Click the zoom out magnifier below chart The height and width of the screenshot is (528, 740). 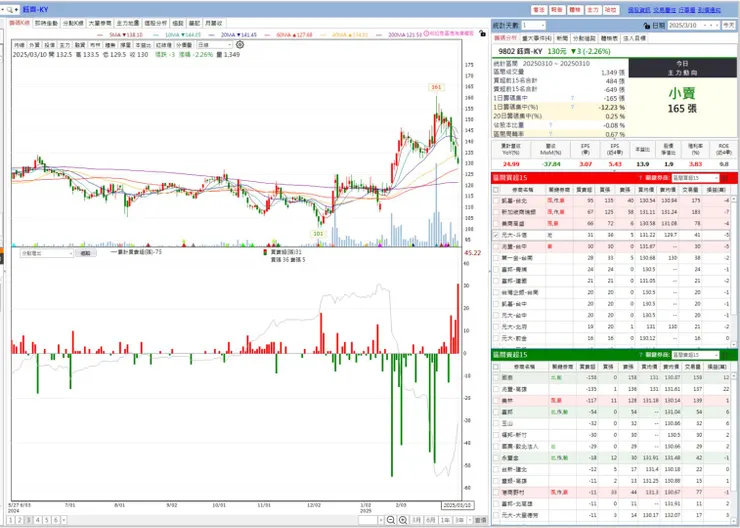tap(391, 520)
